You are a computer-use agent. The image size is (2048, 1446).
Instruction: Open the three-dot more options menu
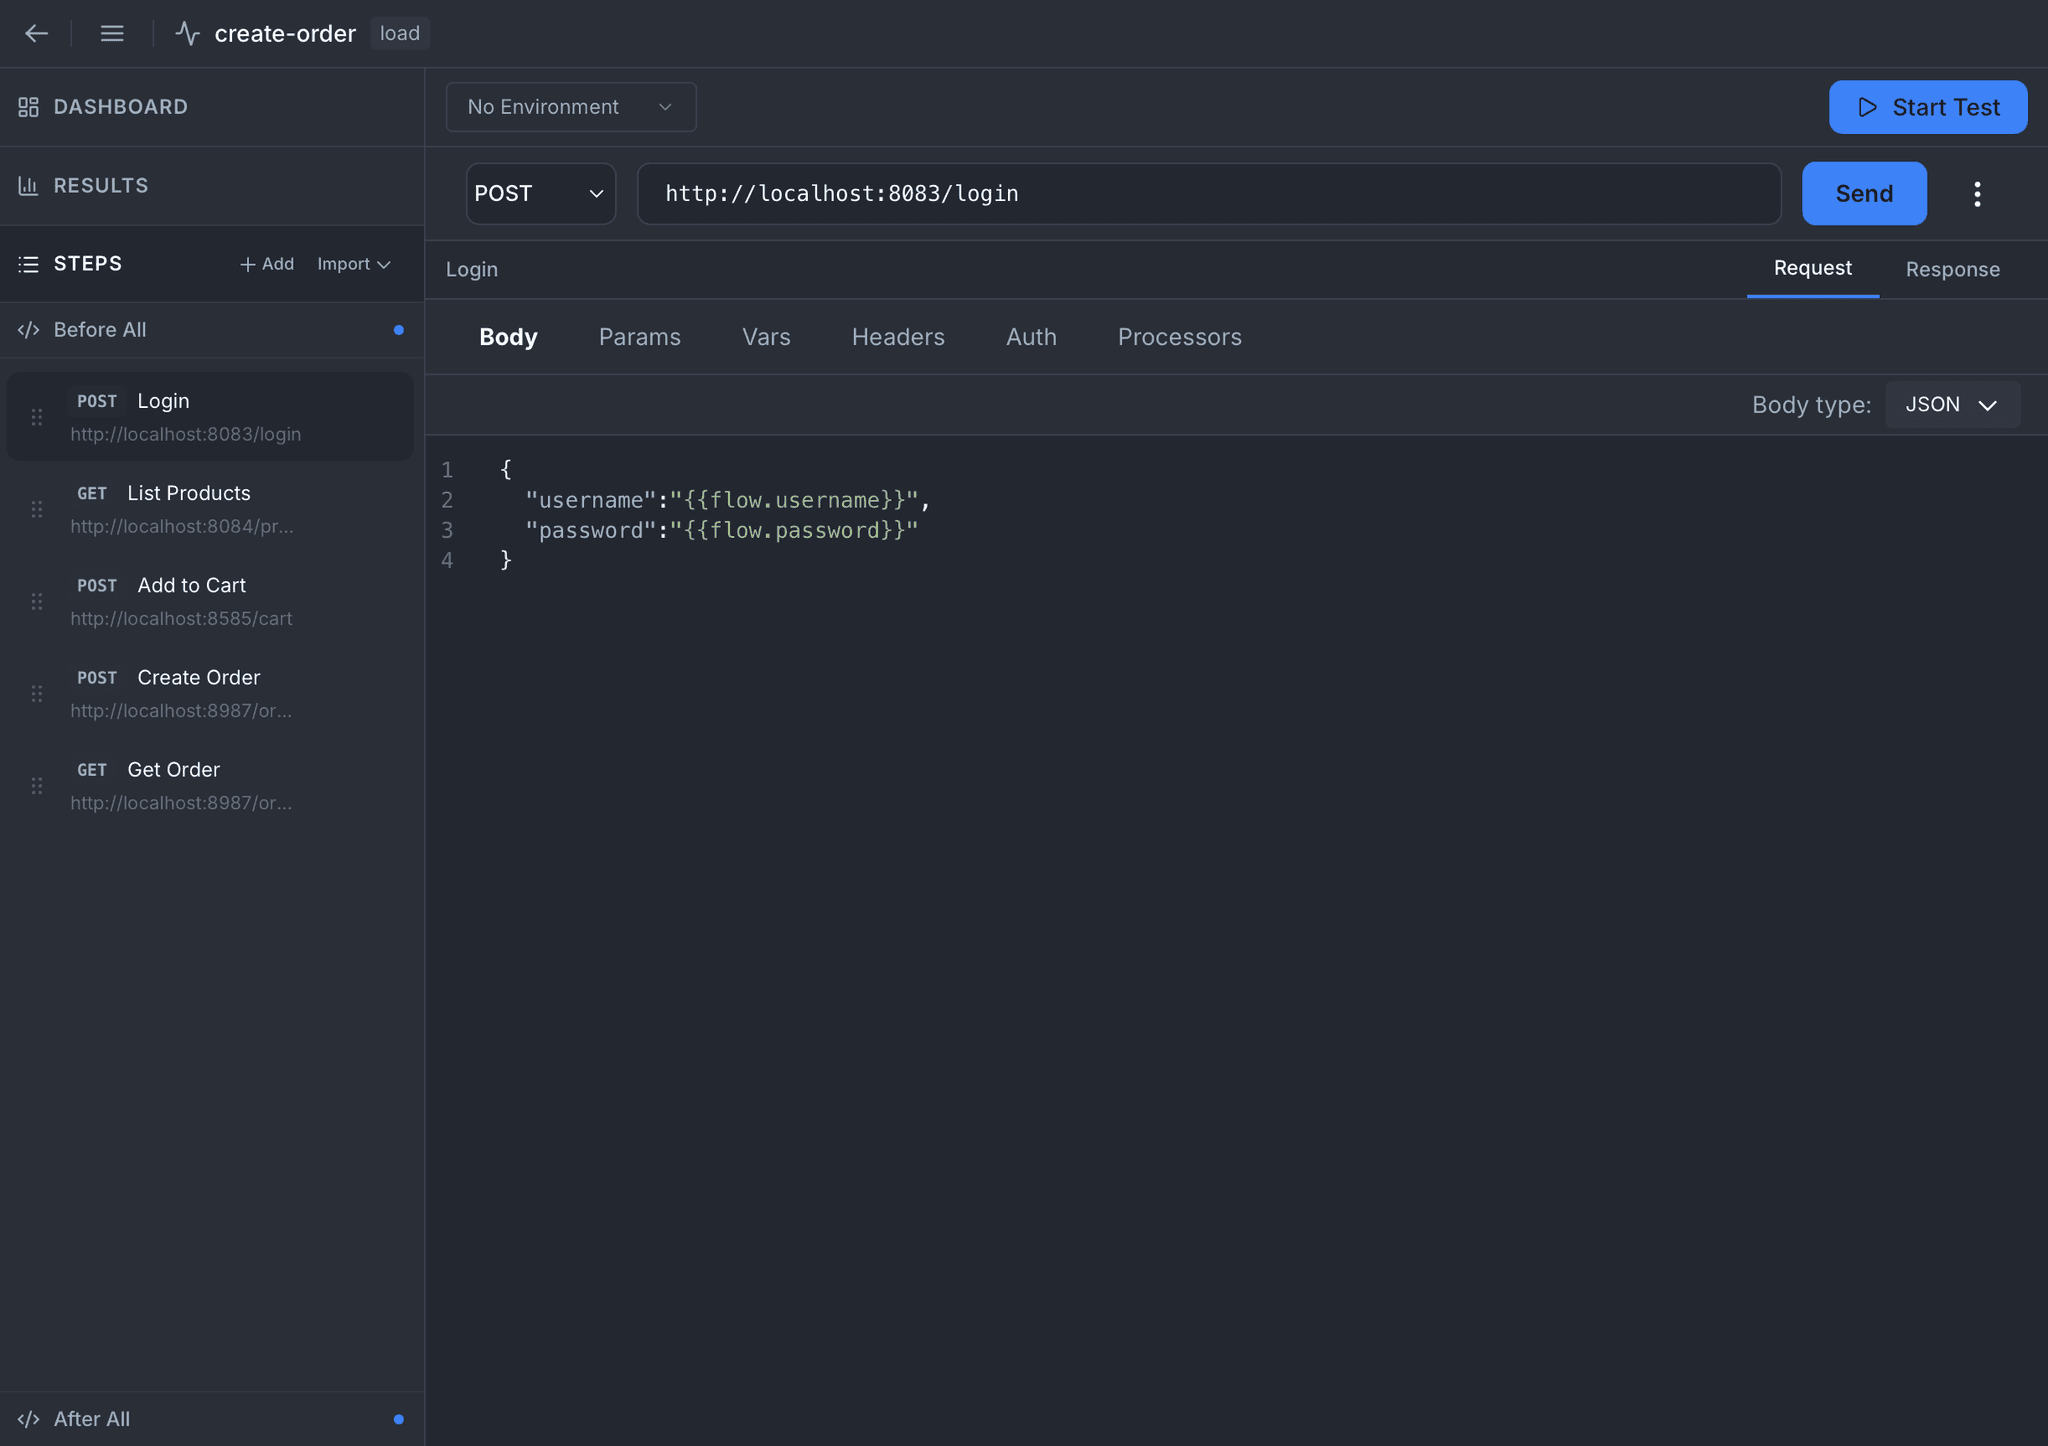coord(1977,194)
